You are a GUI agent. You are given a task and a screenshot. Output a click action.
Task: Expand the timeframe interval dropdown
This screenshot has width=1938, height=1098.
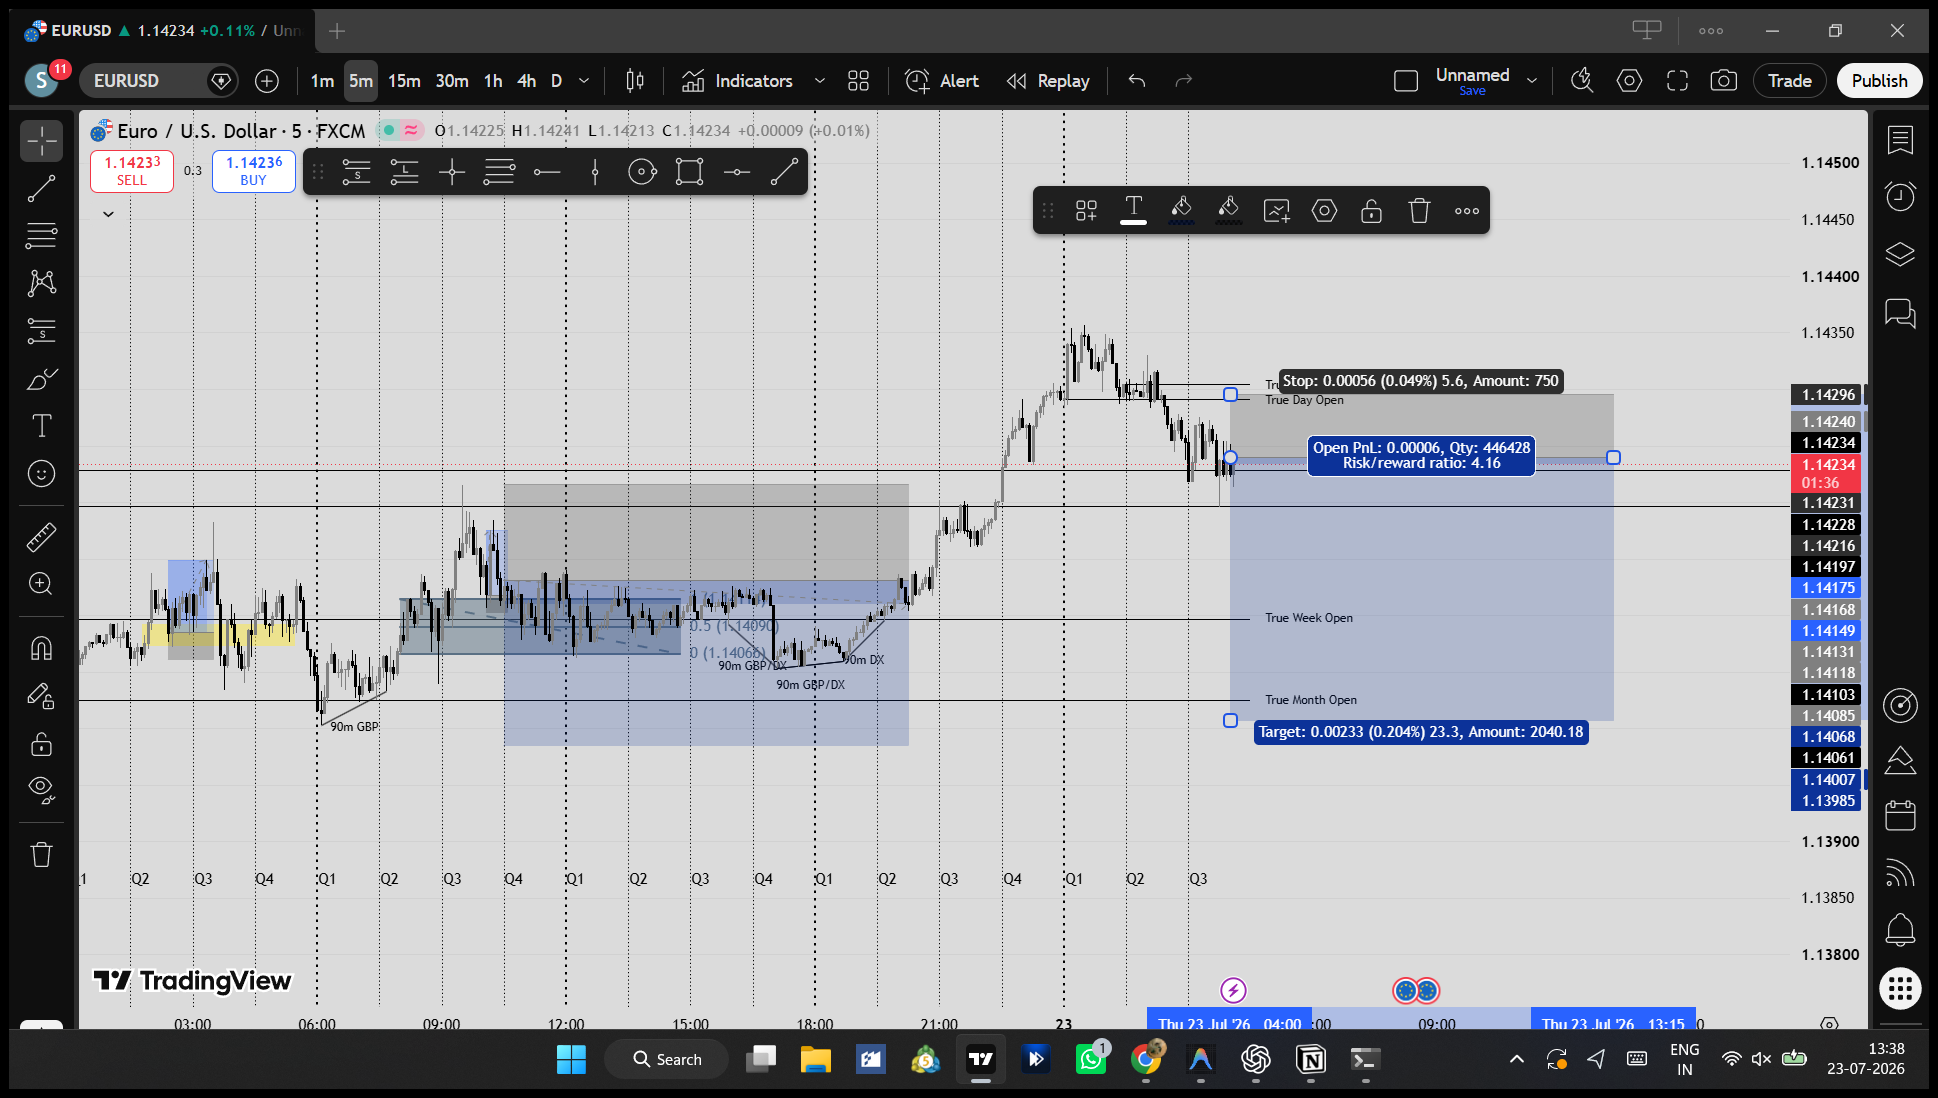click(584, 81)
